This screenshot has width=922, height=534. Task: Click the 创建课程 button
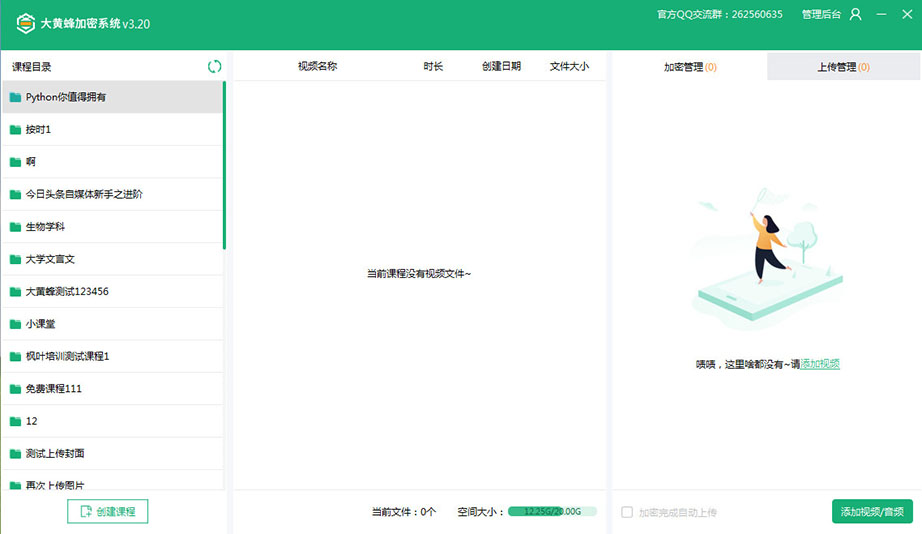[x=108, y=511]
